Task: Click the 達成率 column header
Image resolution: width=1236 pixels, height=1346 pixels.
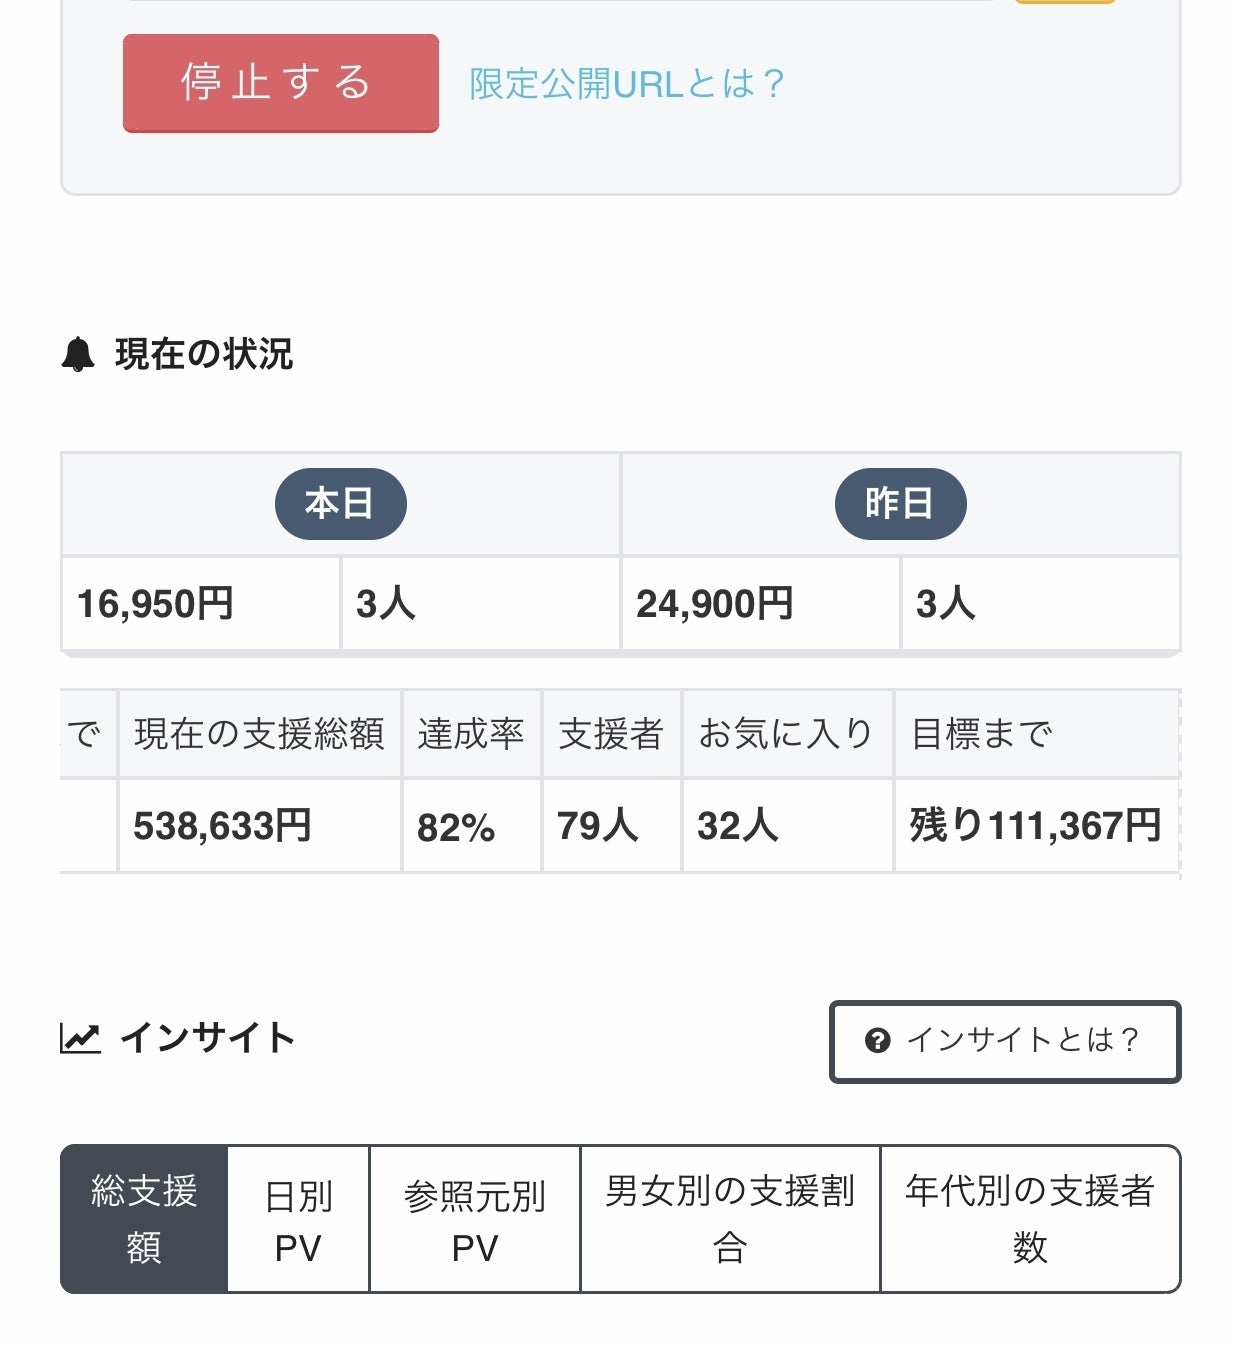Action: click(x=471, y=734)
